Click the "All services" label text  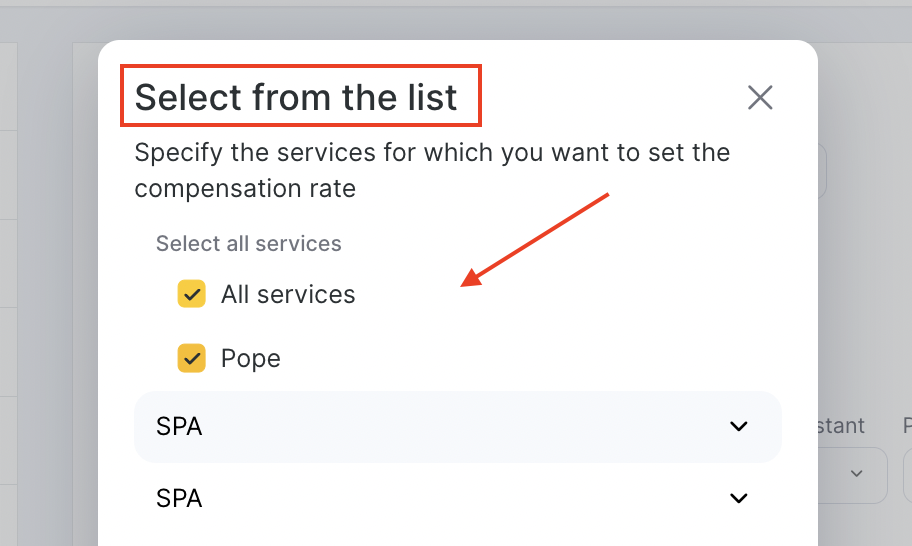click(x=288, y=294)
